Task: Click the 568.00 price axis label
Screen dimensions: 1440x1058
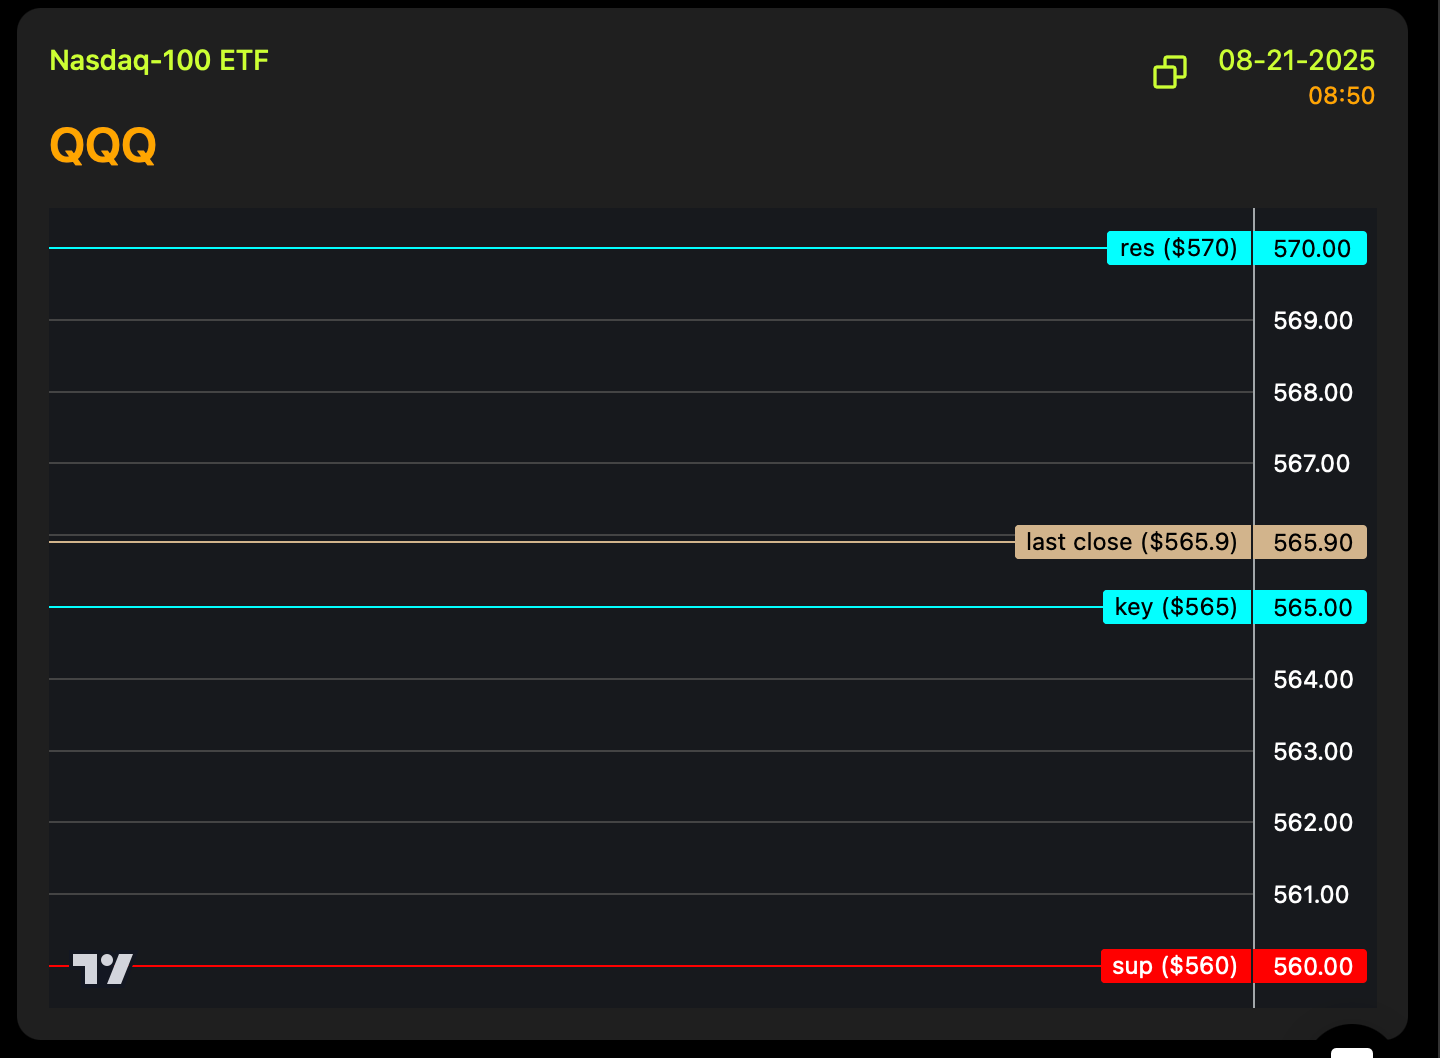Action: [x=1312, y=393]
